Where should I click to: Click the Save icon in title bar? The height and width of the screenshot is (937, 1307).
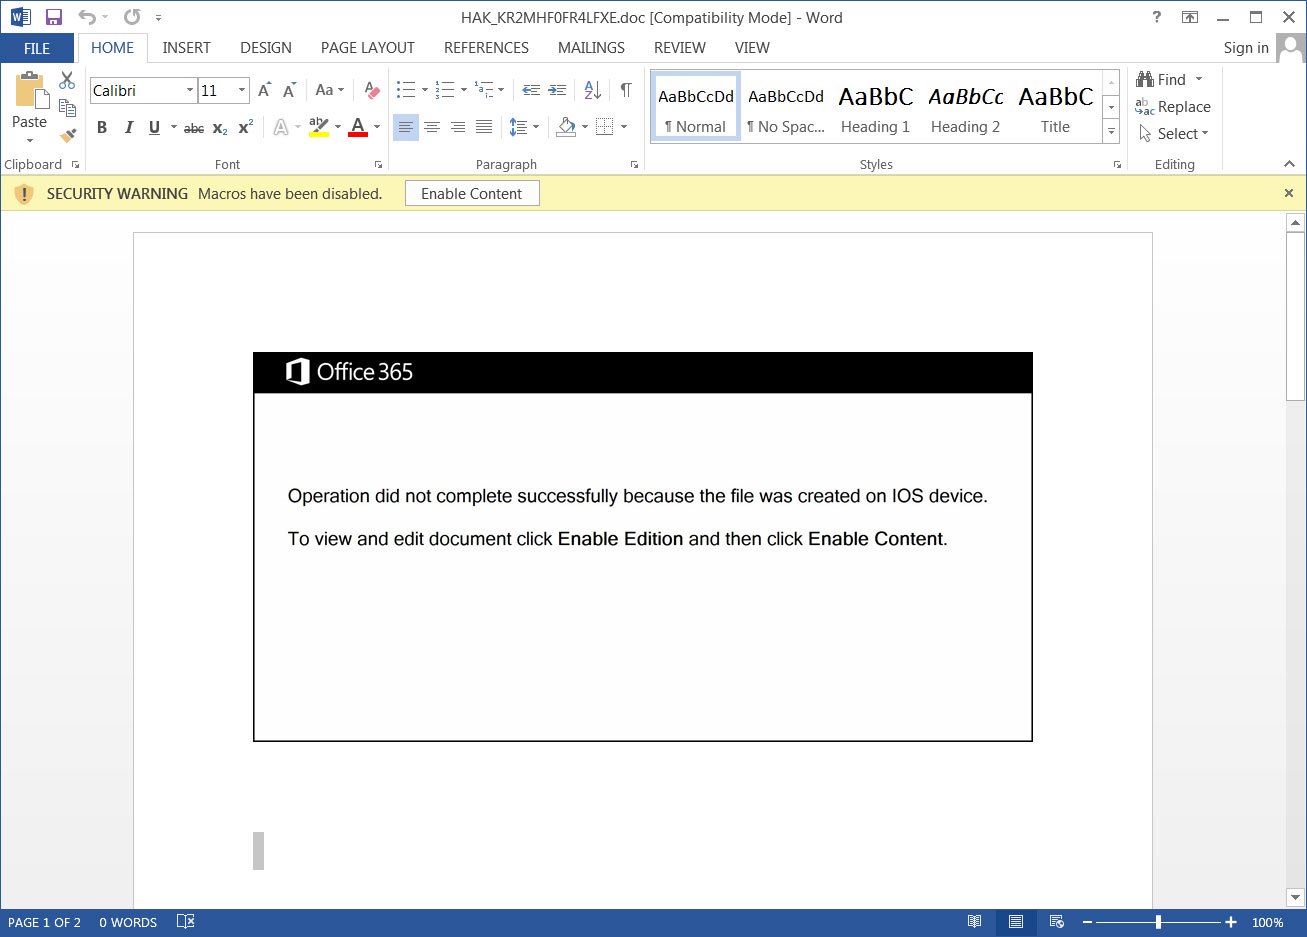point(54,17)
